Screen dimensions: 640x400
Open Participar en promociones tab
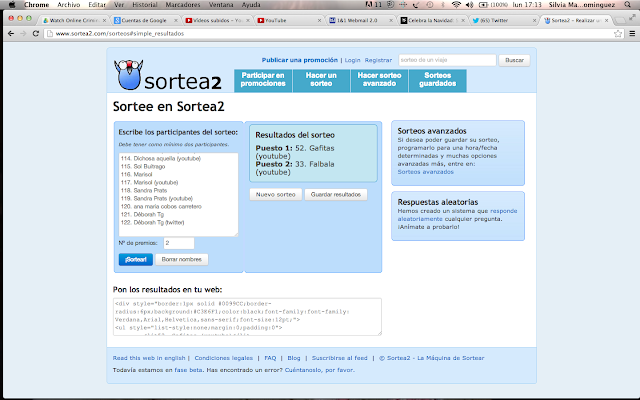263,80
